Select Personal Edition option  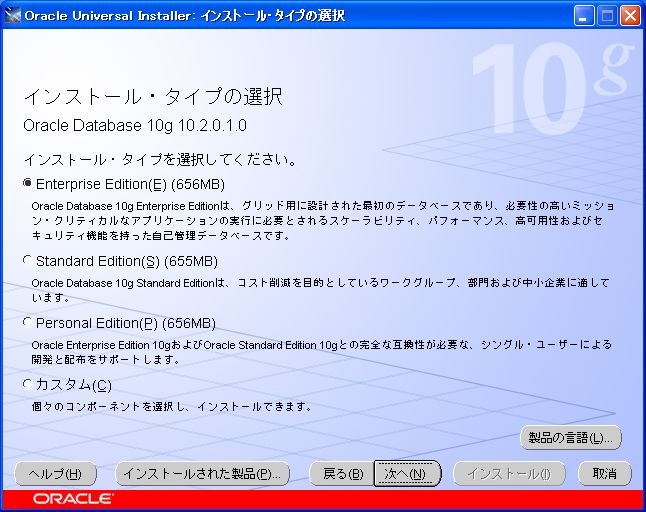tap(27, 322)
